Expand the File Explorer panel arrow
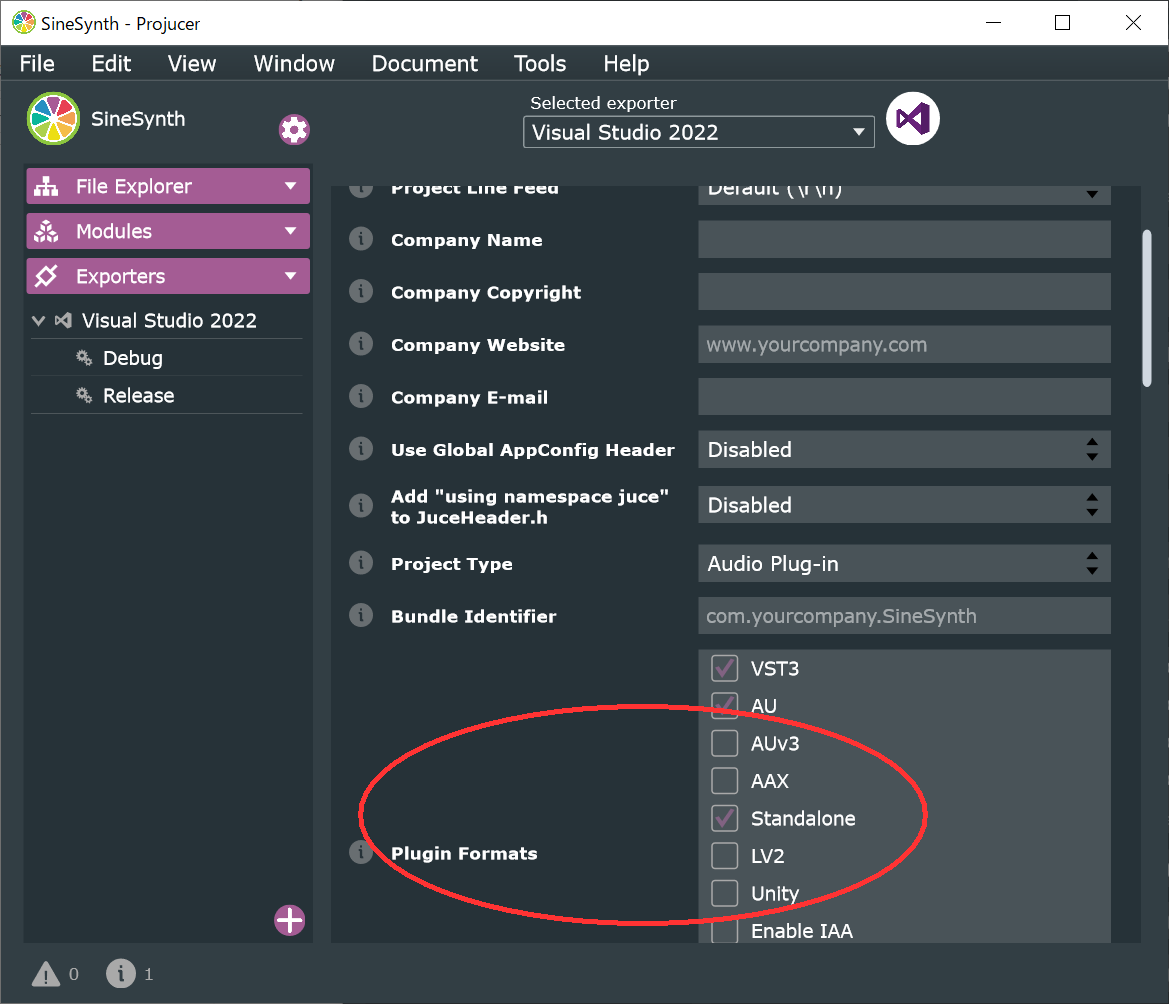Image resolution: width=1169 pixels, height=1004 pixels. pyautogui.click(x=291, y=186)
